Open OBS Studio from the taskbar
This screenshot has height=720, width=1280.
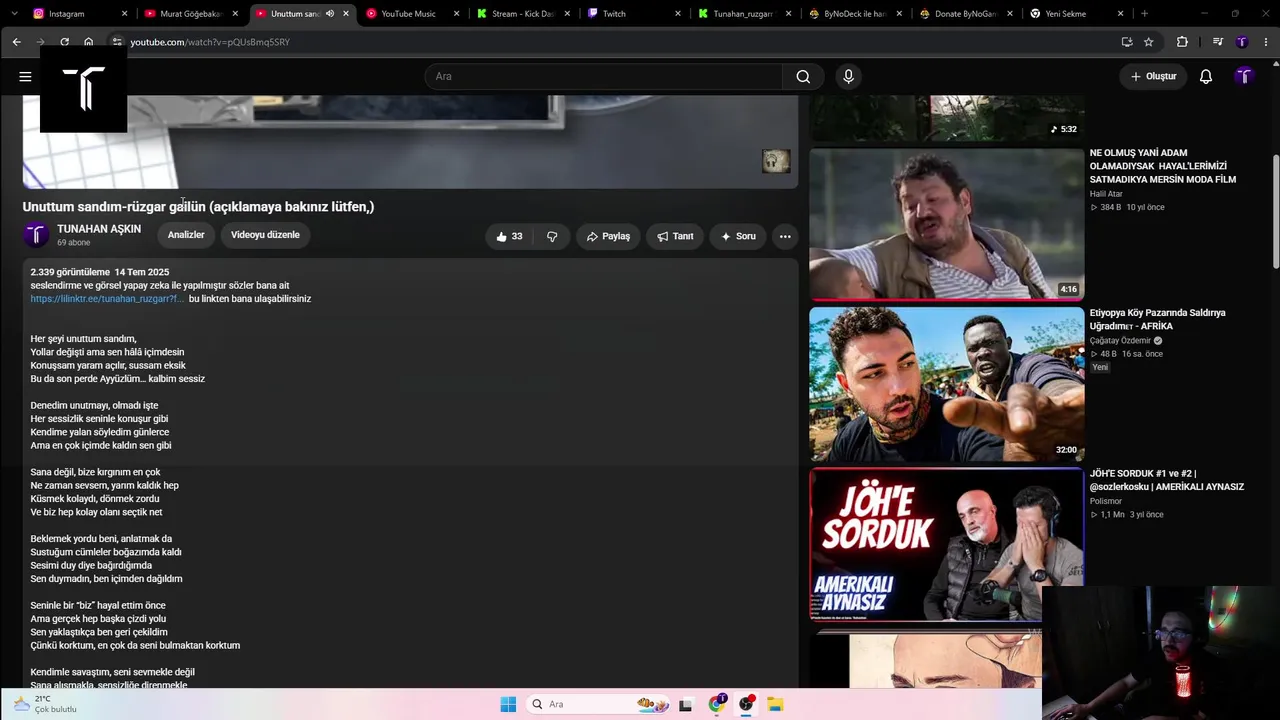pos(746,704)
